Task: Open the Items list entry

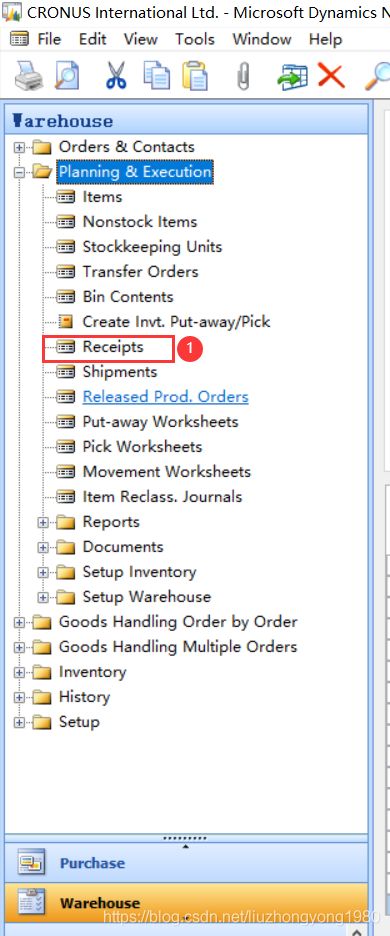Action: (102, 197)
